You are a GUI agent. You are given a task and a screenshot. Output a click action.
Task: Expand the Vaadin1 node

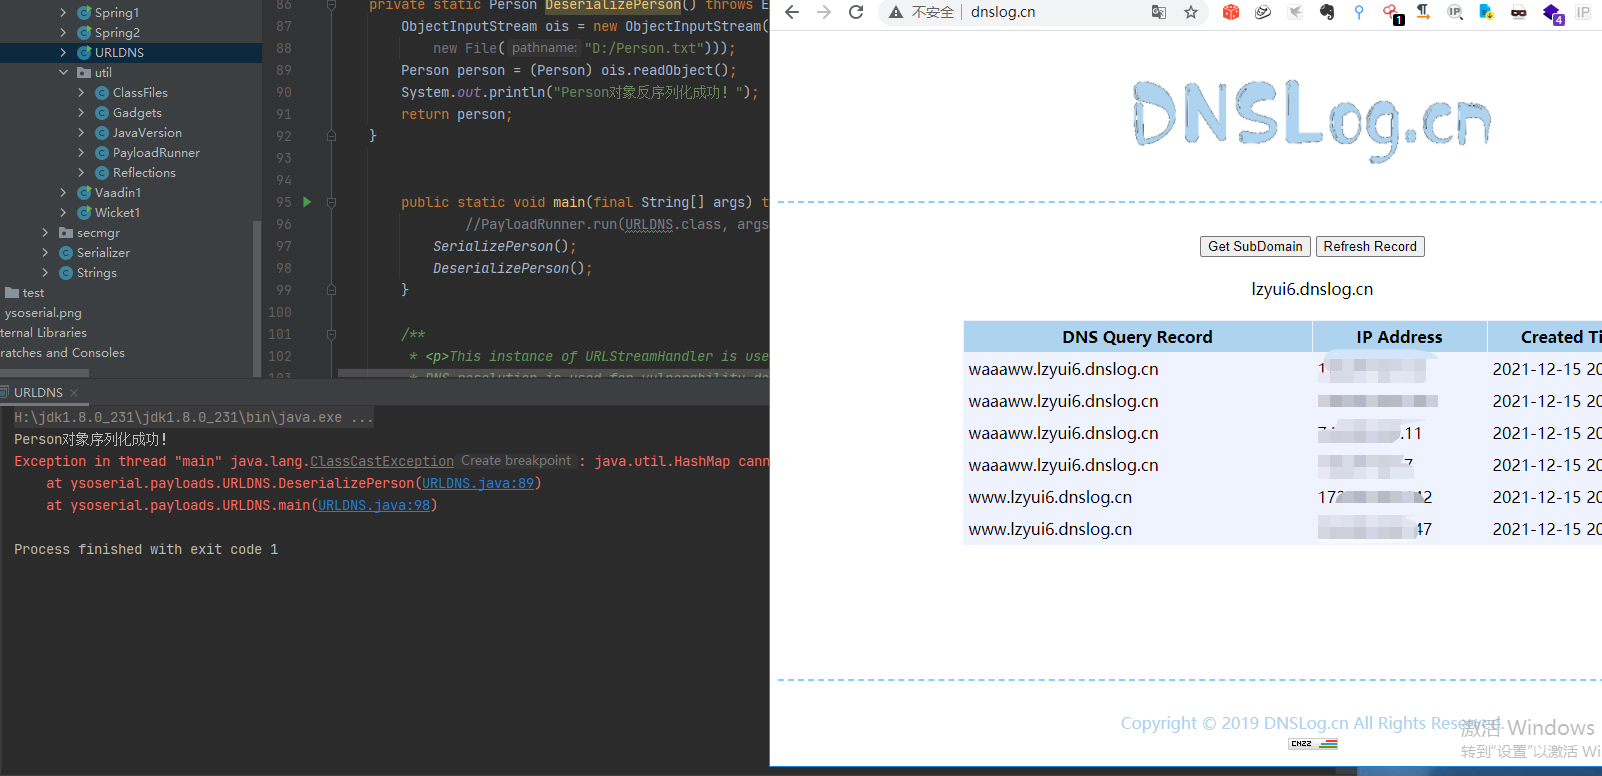coord(63,193)
